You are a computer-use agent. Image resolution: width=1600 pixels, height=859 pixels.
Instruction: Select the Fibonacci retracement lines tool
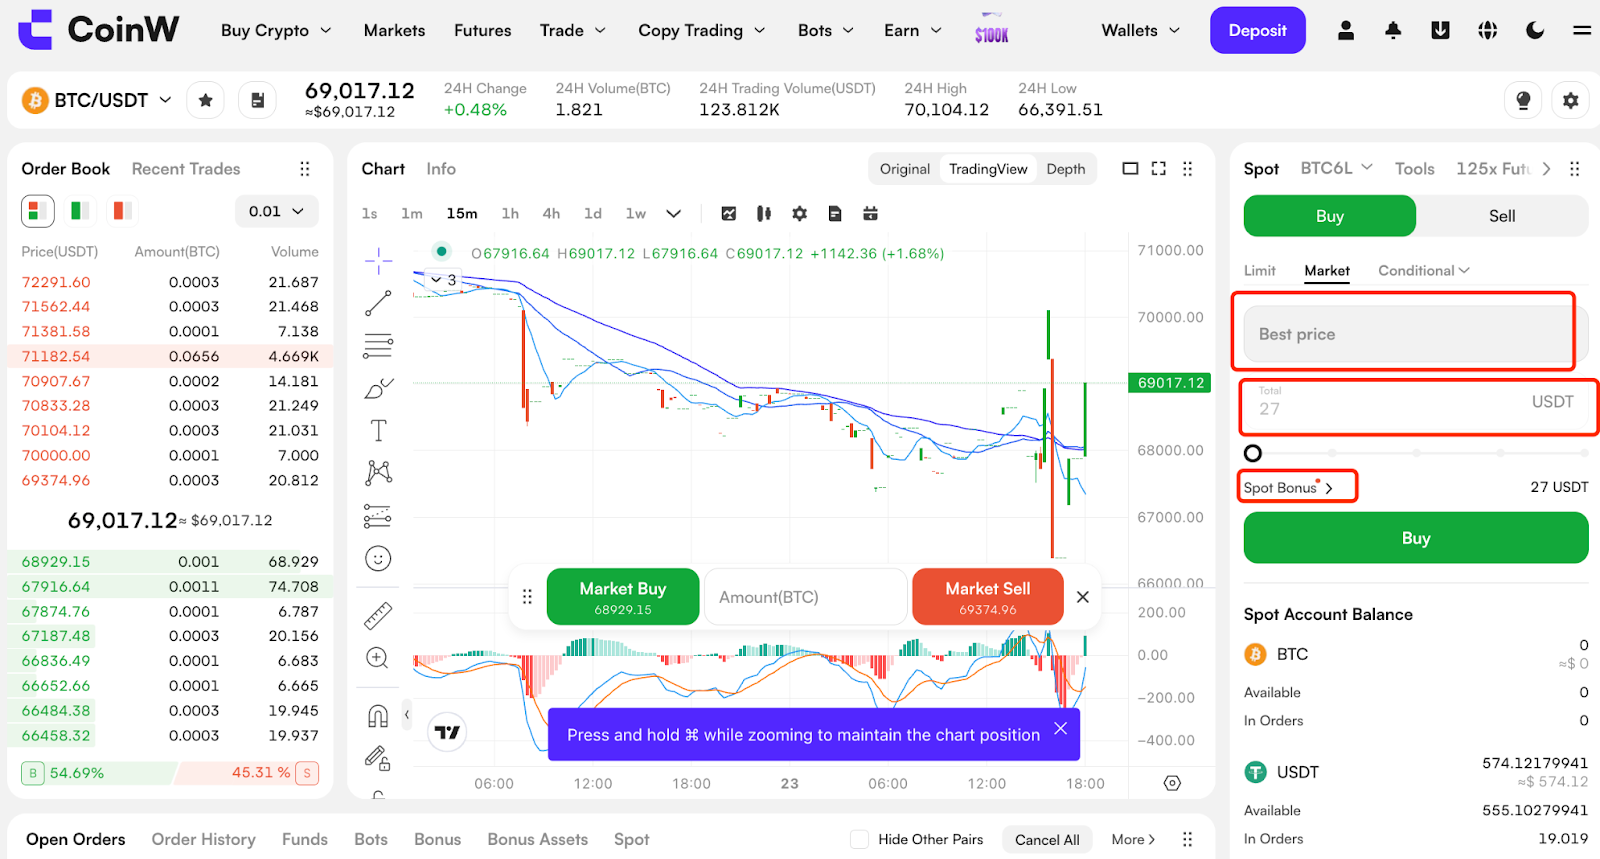pyautogui.click(x=378, y=345)
